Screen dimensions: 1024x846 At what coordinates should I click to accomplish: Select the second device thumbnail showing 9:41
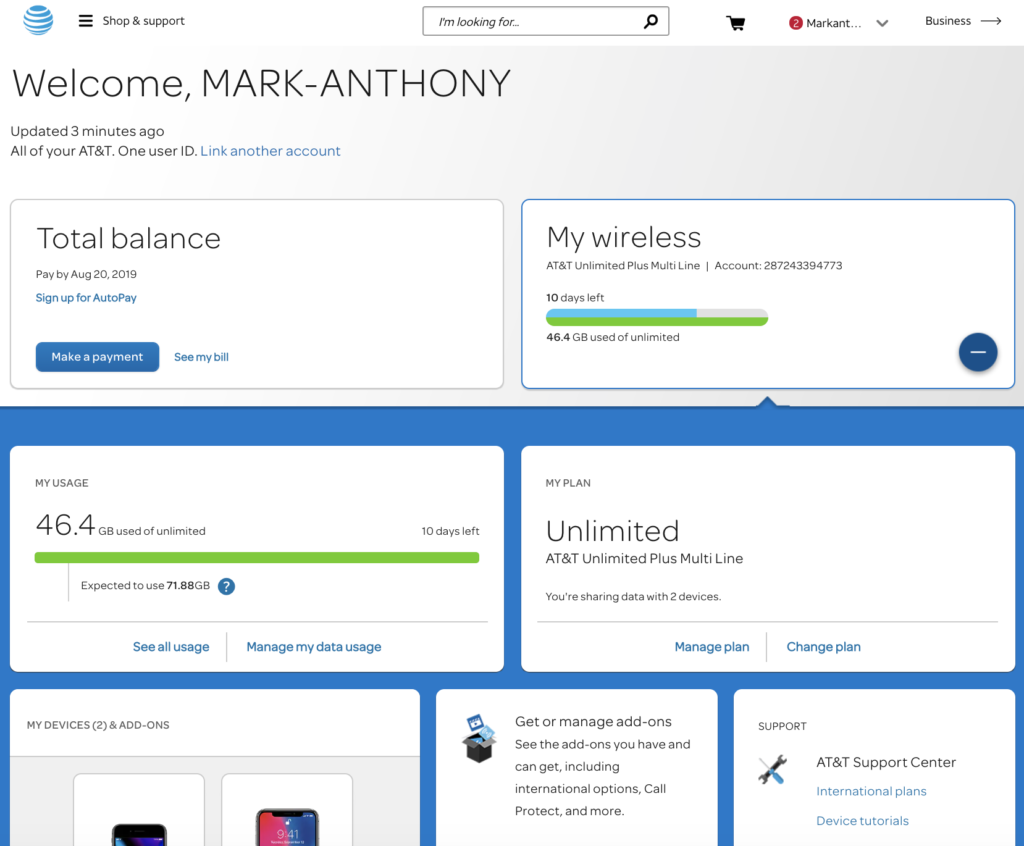click(287, 810)
